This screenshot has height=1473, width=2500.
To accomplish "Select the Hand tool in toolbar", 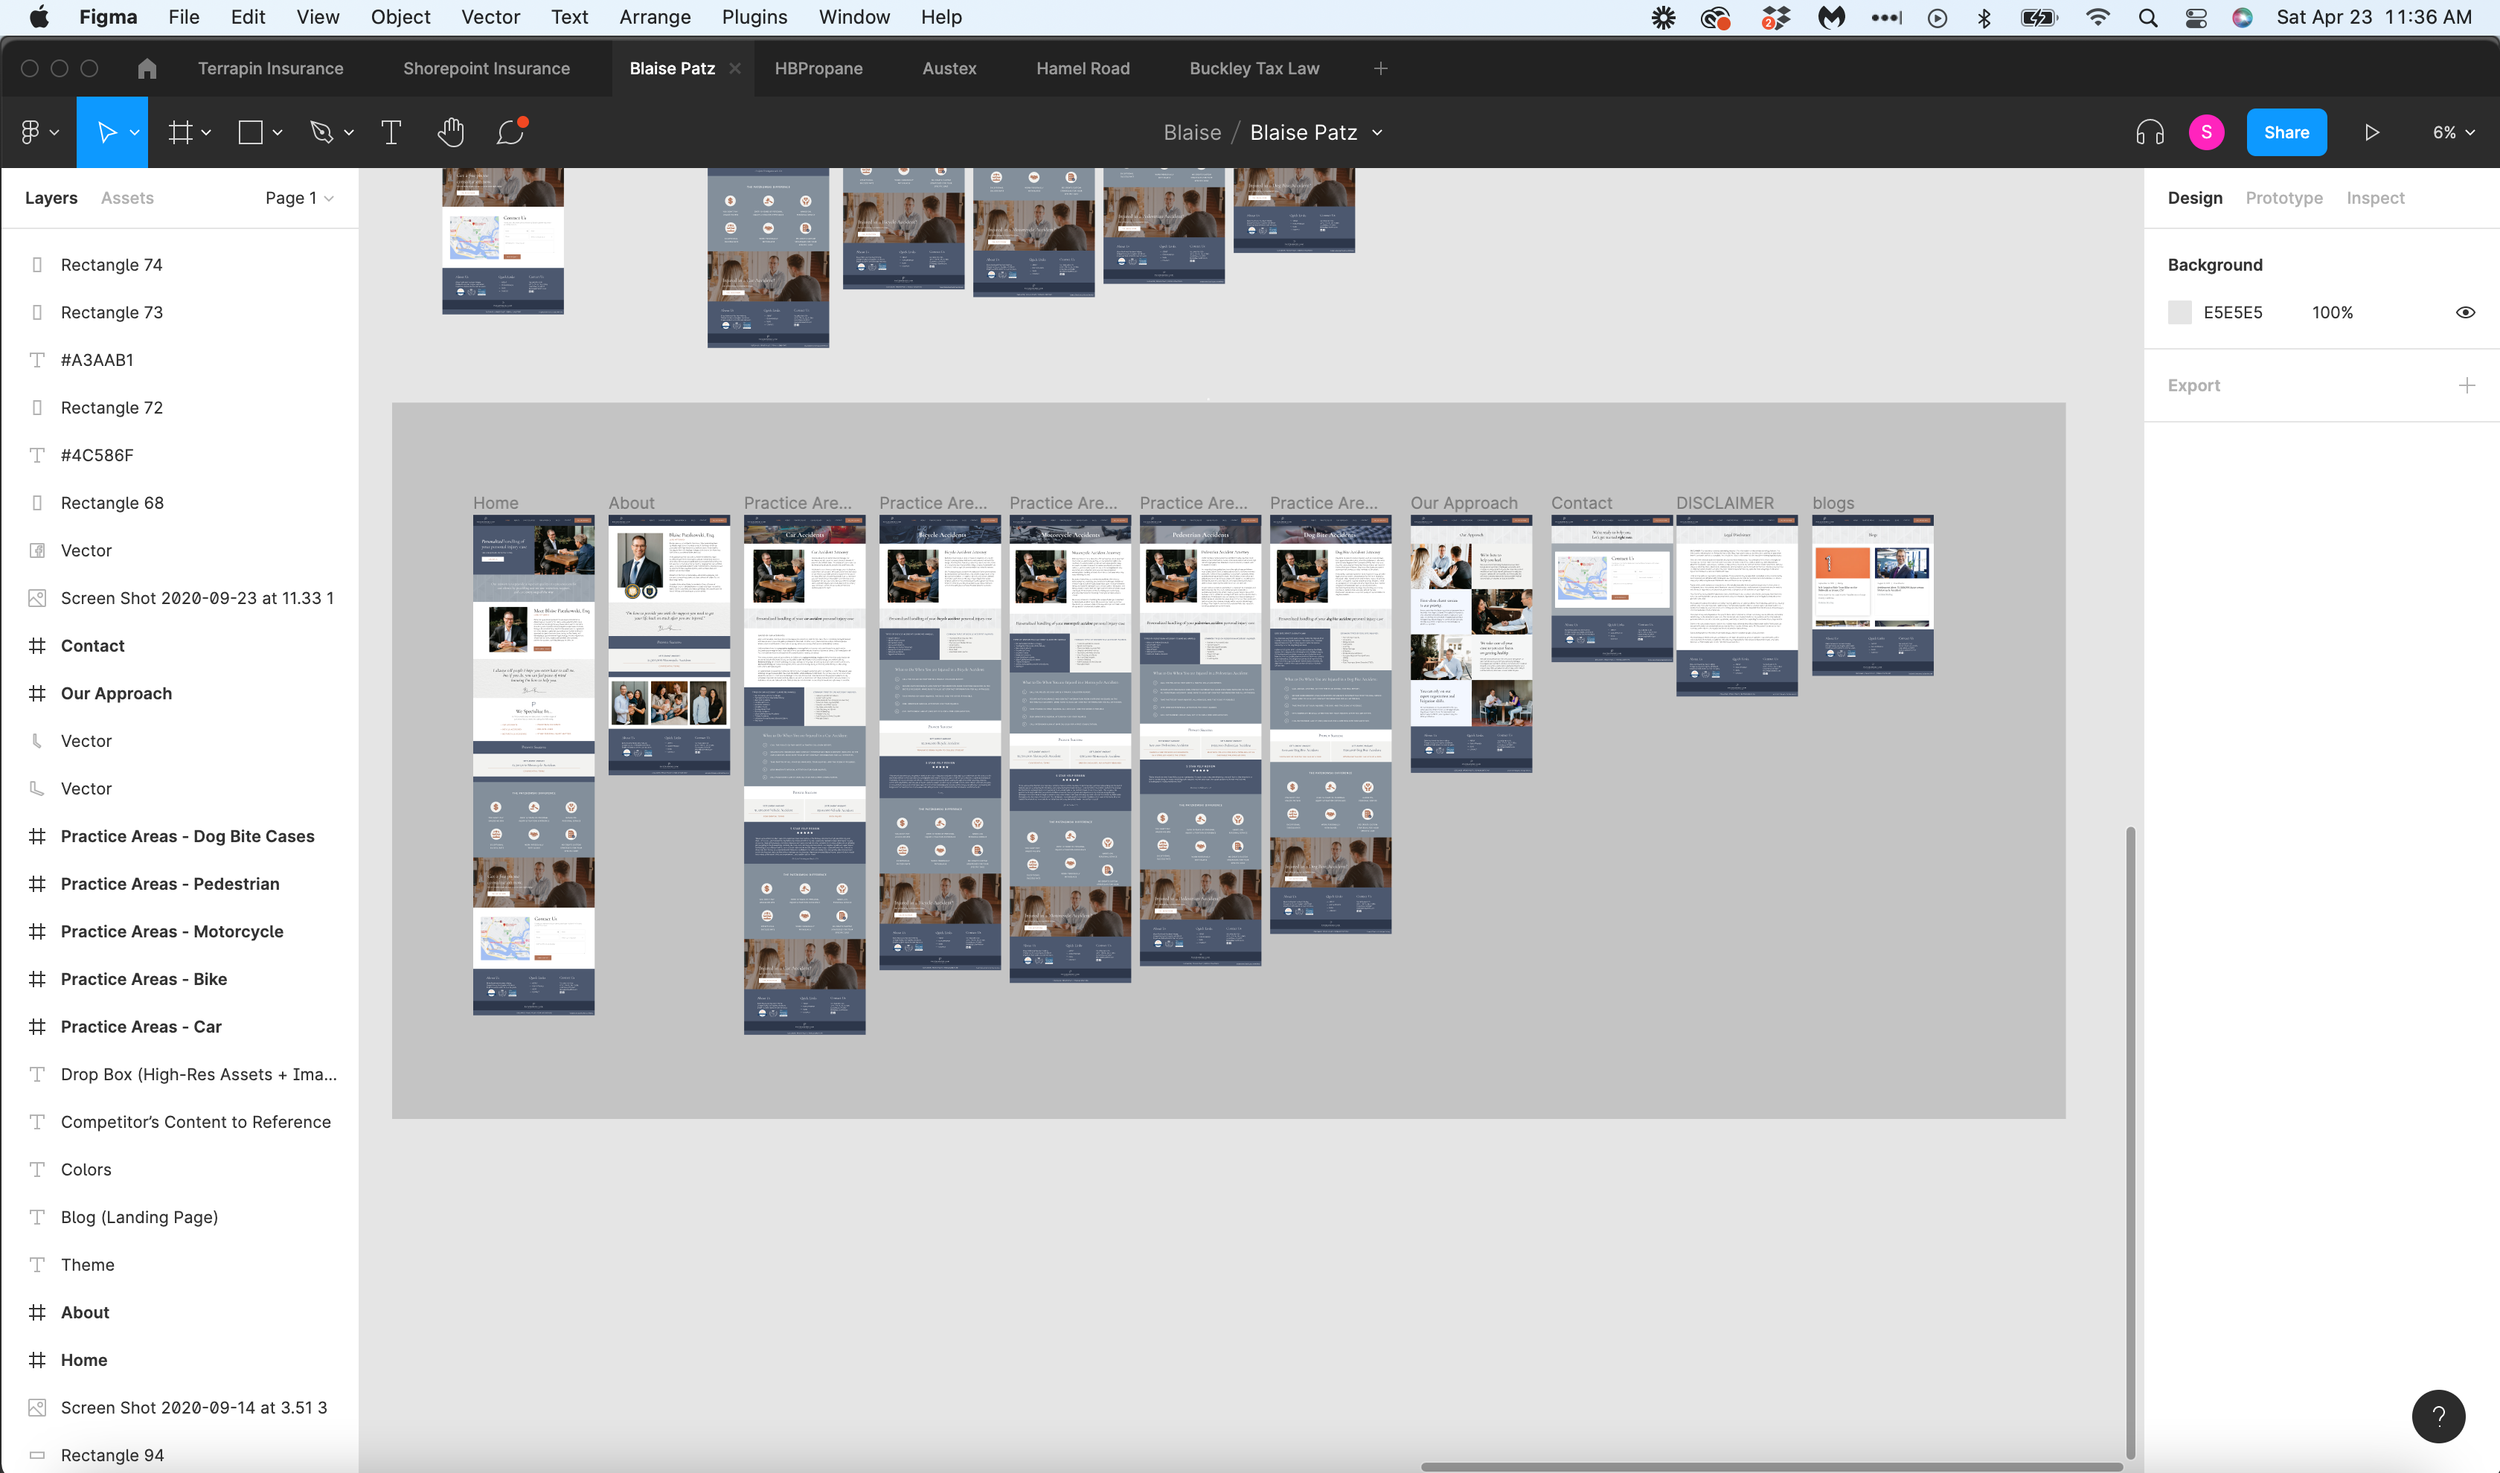I will point(451,132).
